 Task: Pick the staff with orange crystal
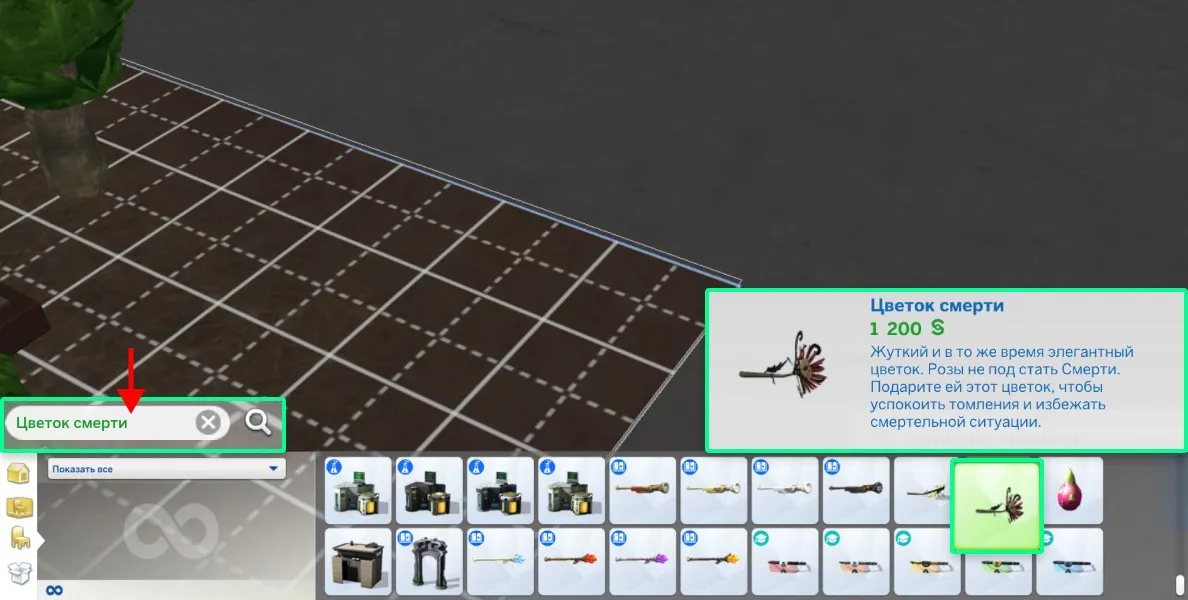tap(714, 561)
